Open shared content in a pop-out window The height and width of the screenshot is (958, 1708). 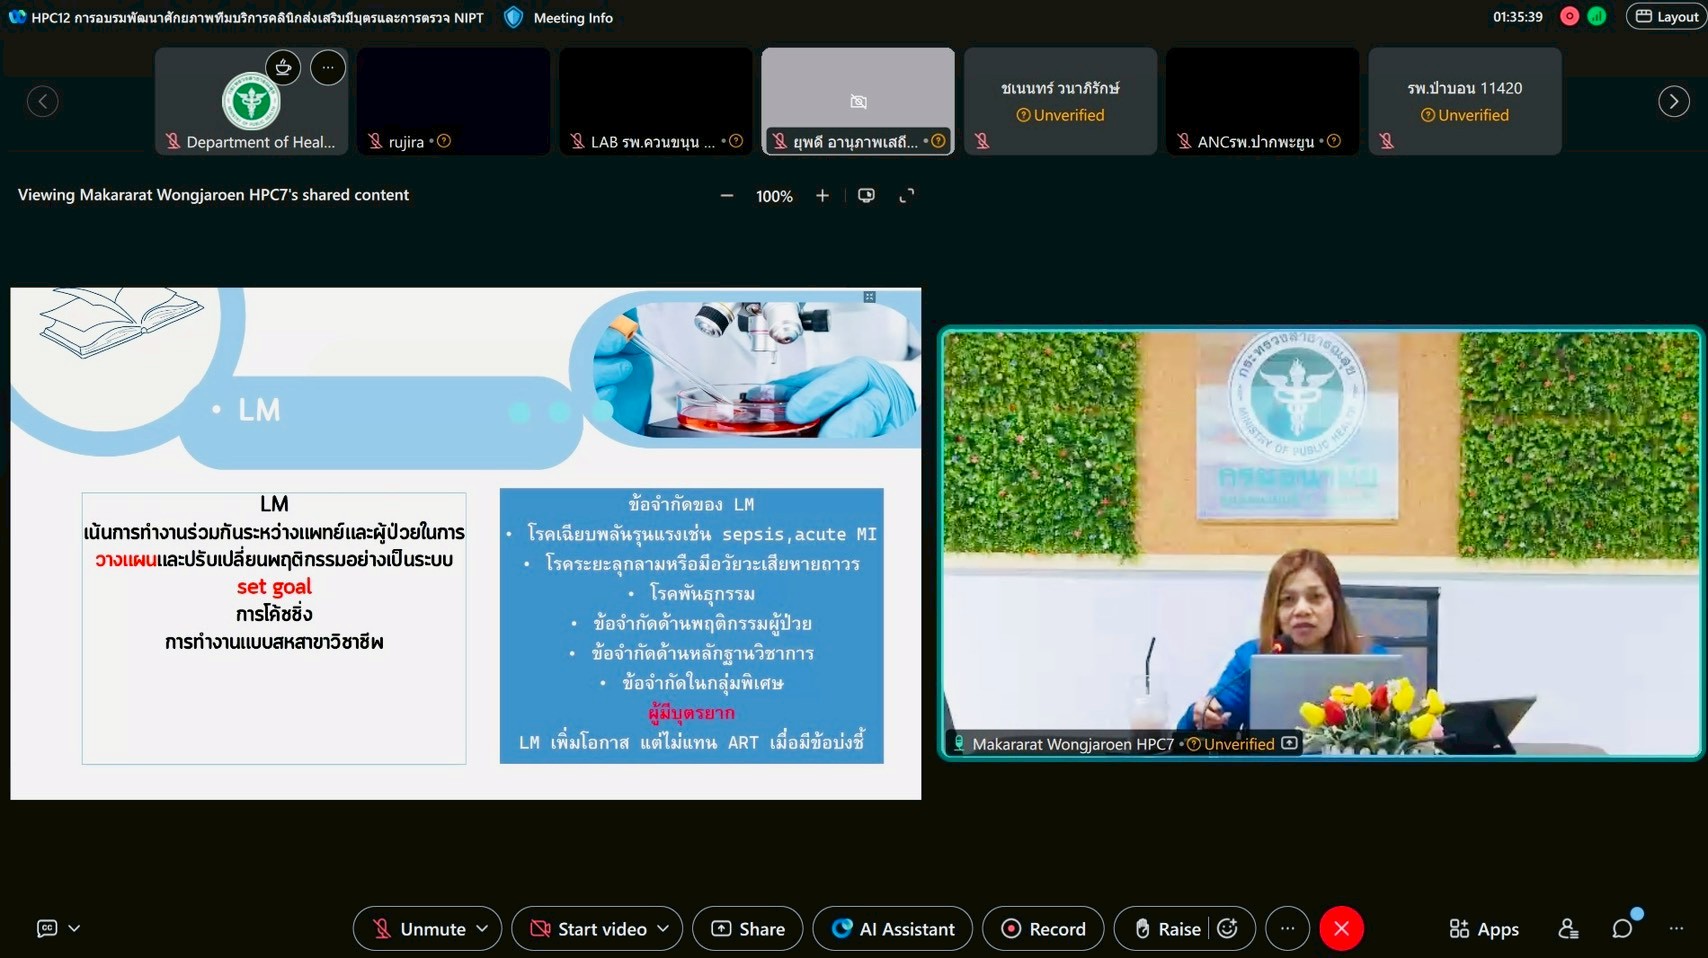point(866,196)
